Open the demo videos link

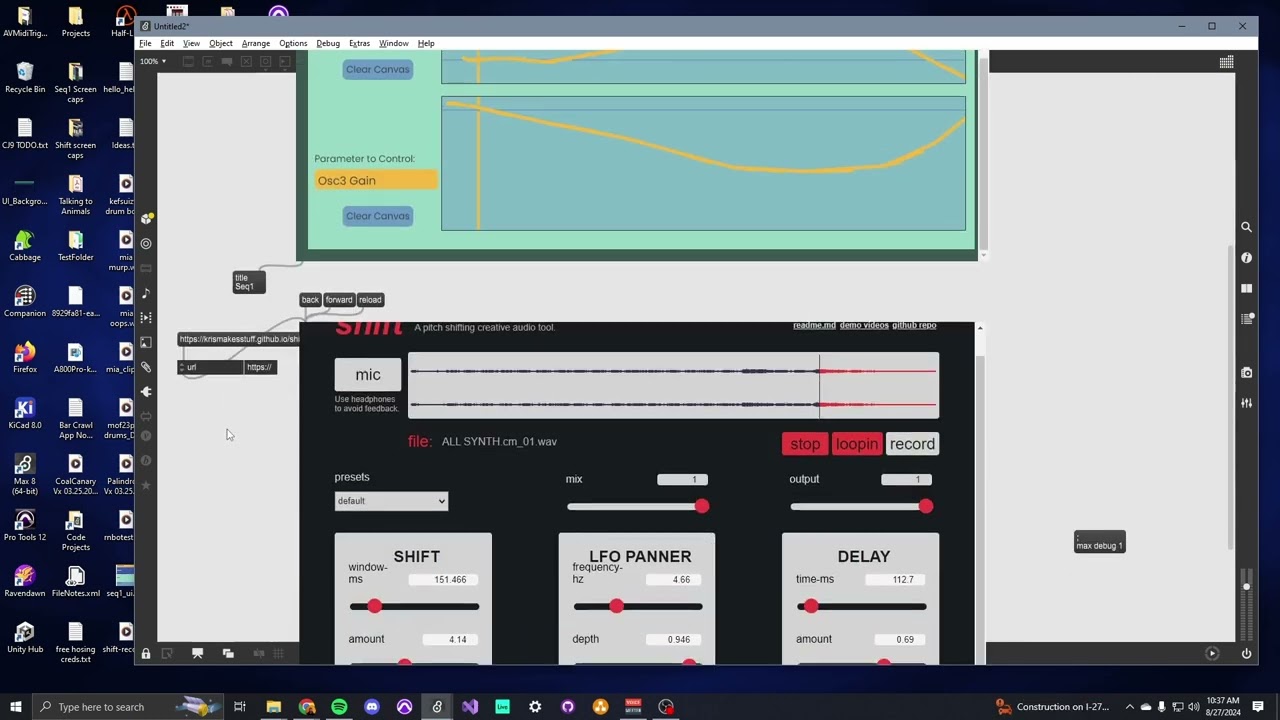pyautogui.click(x=864, y=325)
